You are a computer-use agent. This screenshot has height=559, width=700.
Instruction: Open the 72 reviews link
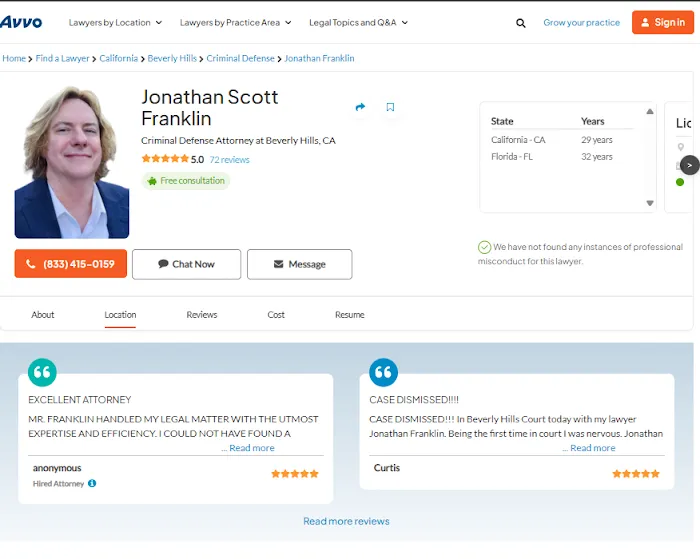pos(229,160)
